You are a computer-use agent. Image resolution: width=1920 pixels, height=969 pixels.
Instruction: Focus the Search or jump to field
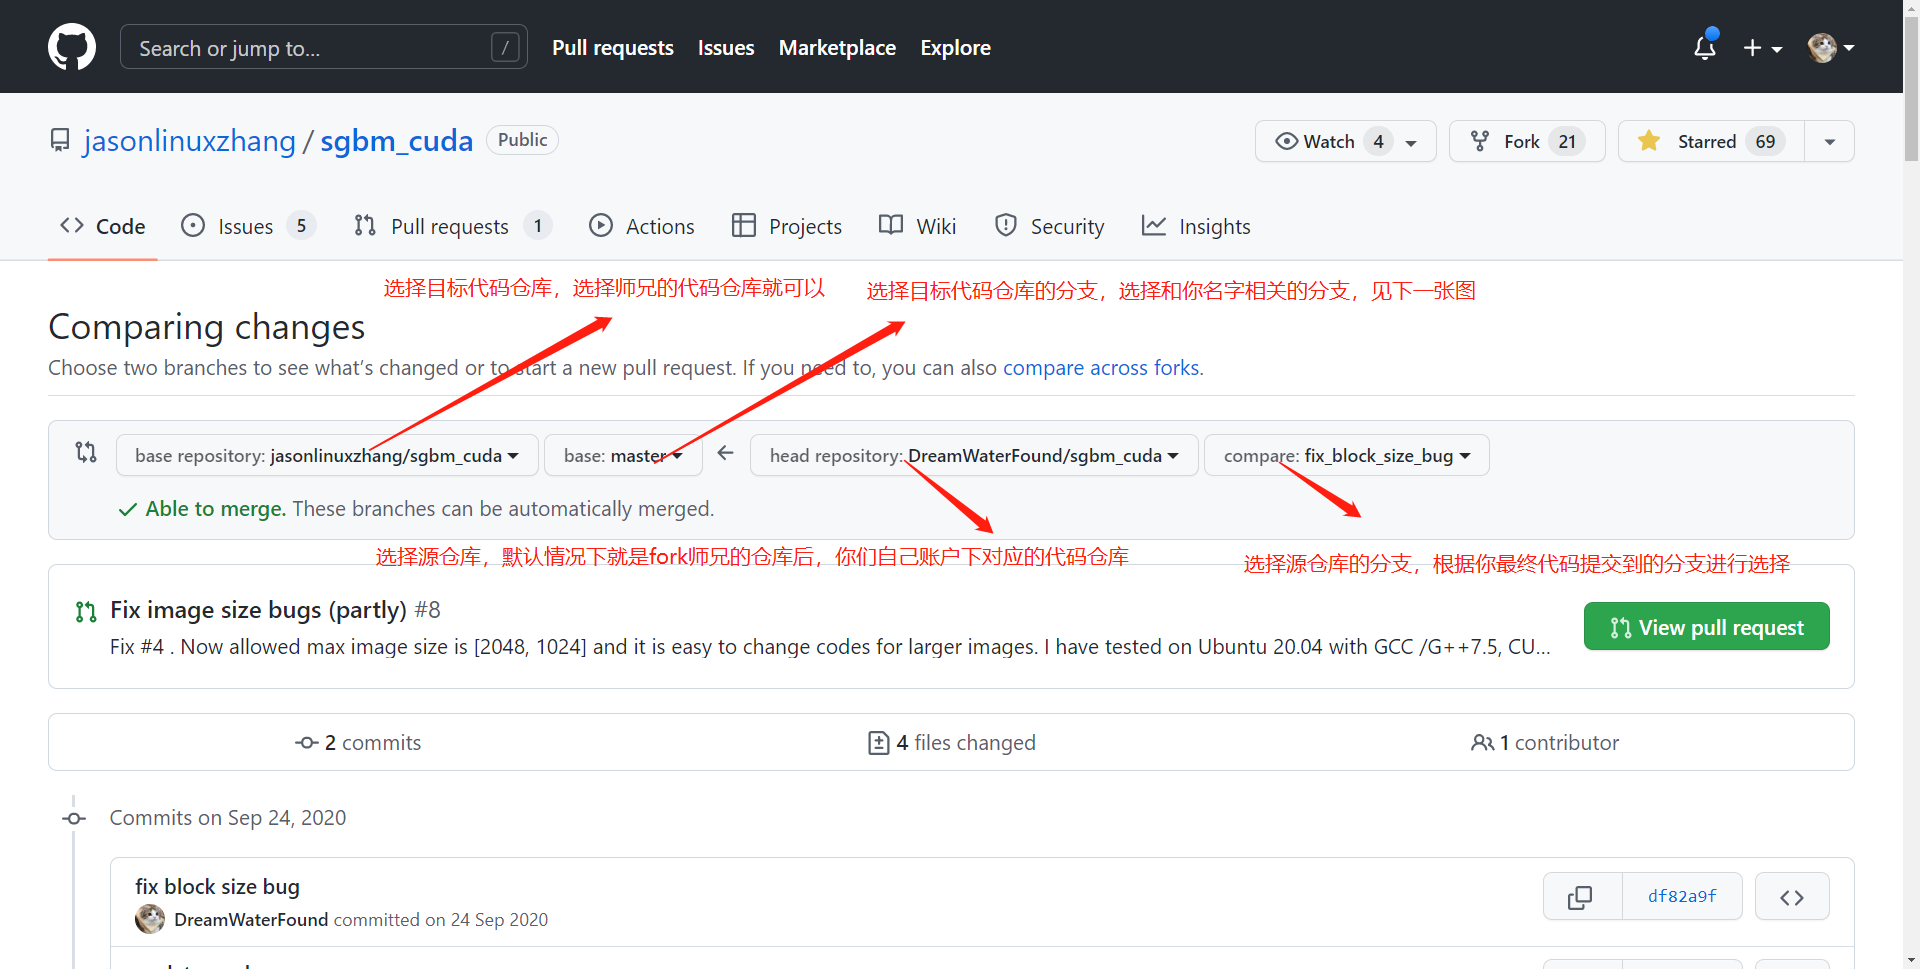pyautogui.click(x=323, y=47)
